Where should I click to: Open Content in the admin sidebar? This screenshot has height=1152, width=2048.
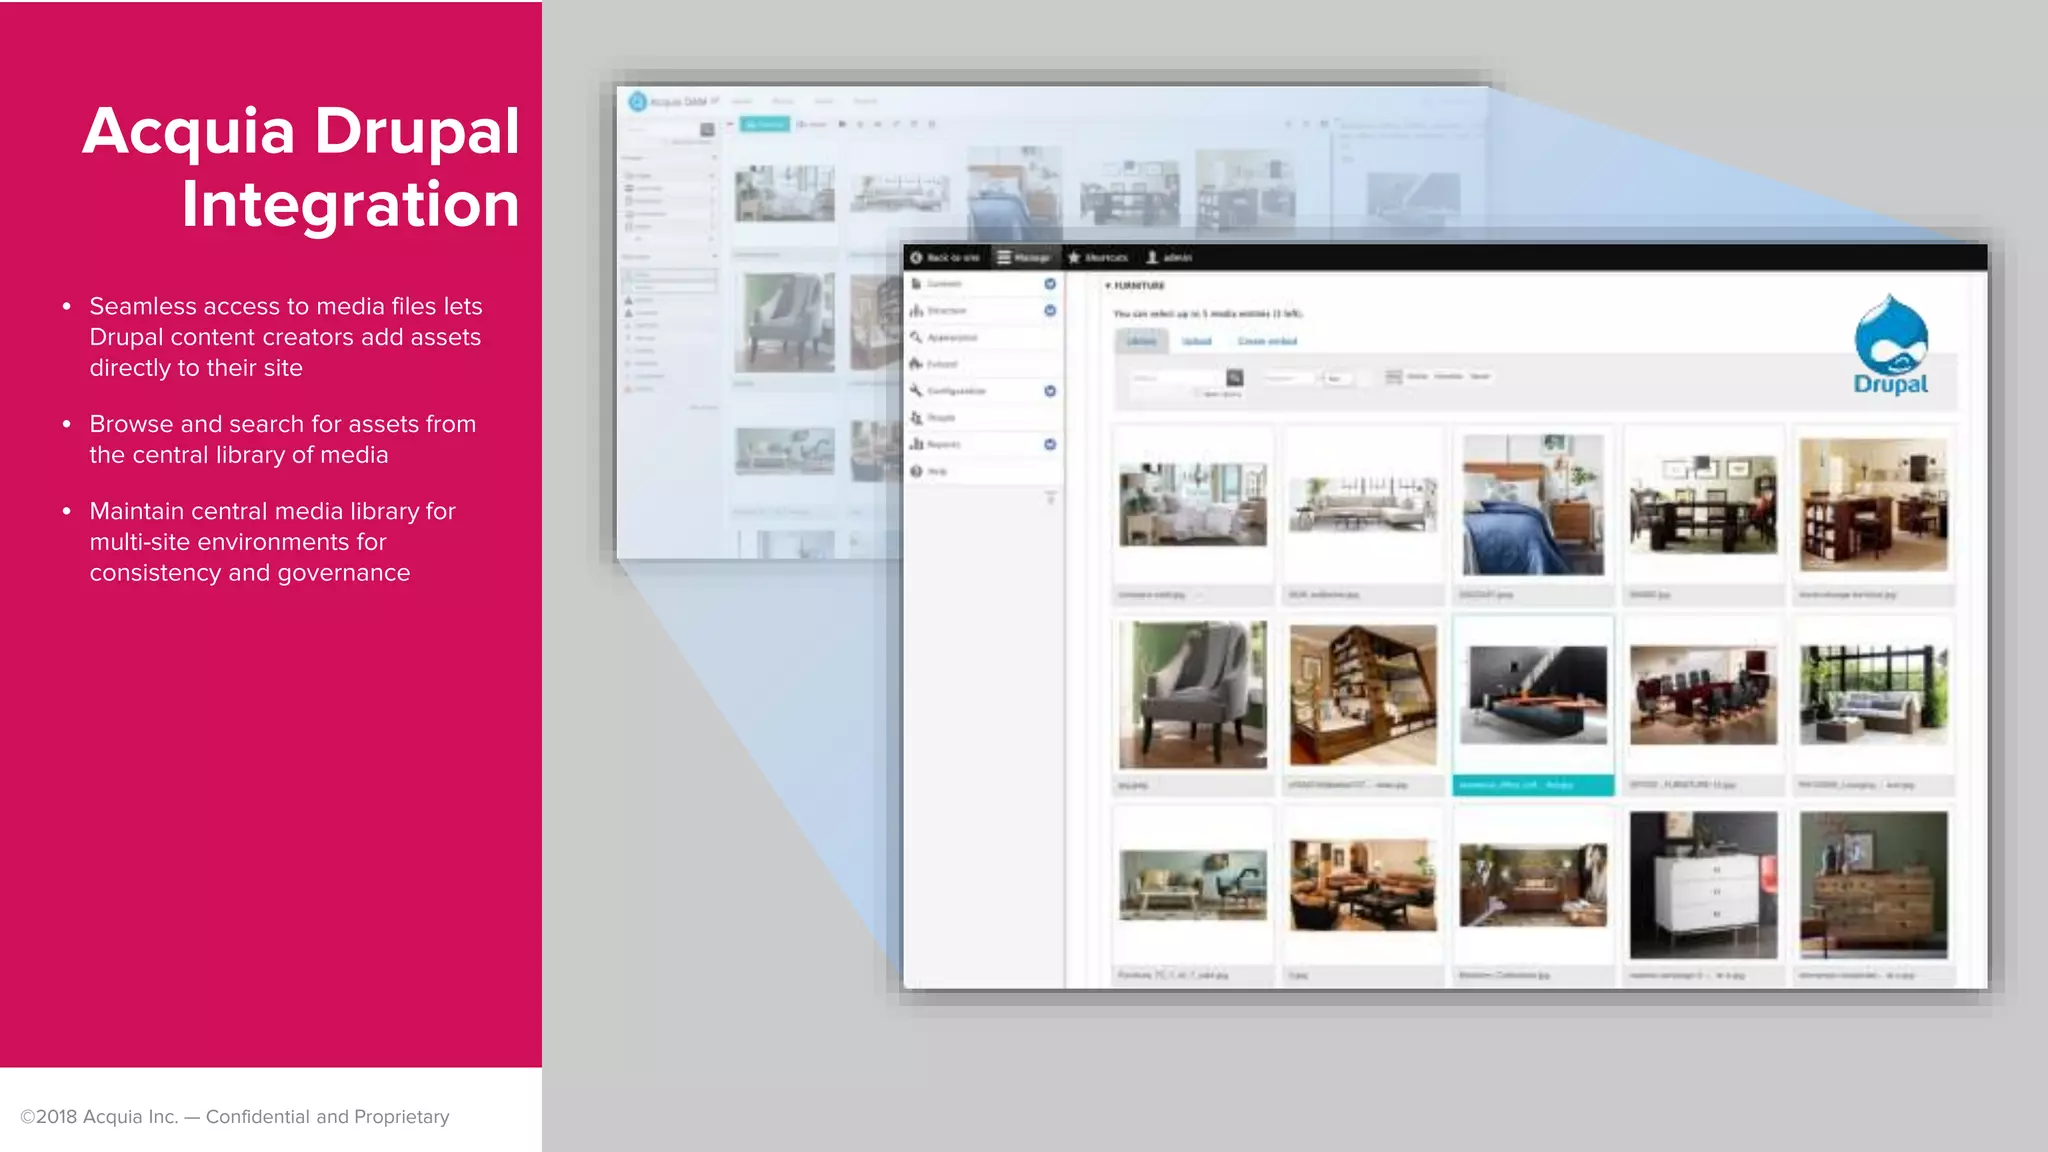944,284
